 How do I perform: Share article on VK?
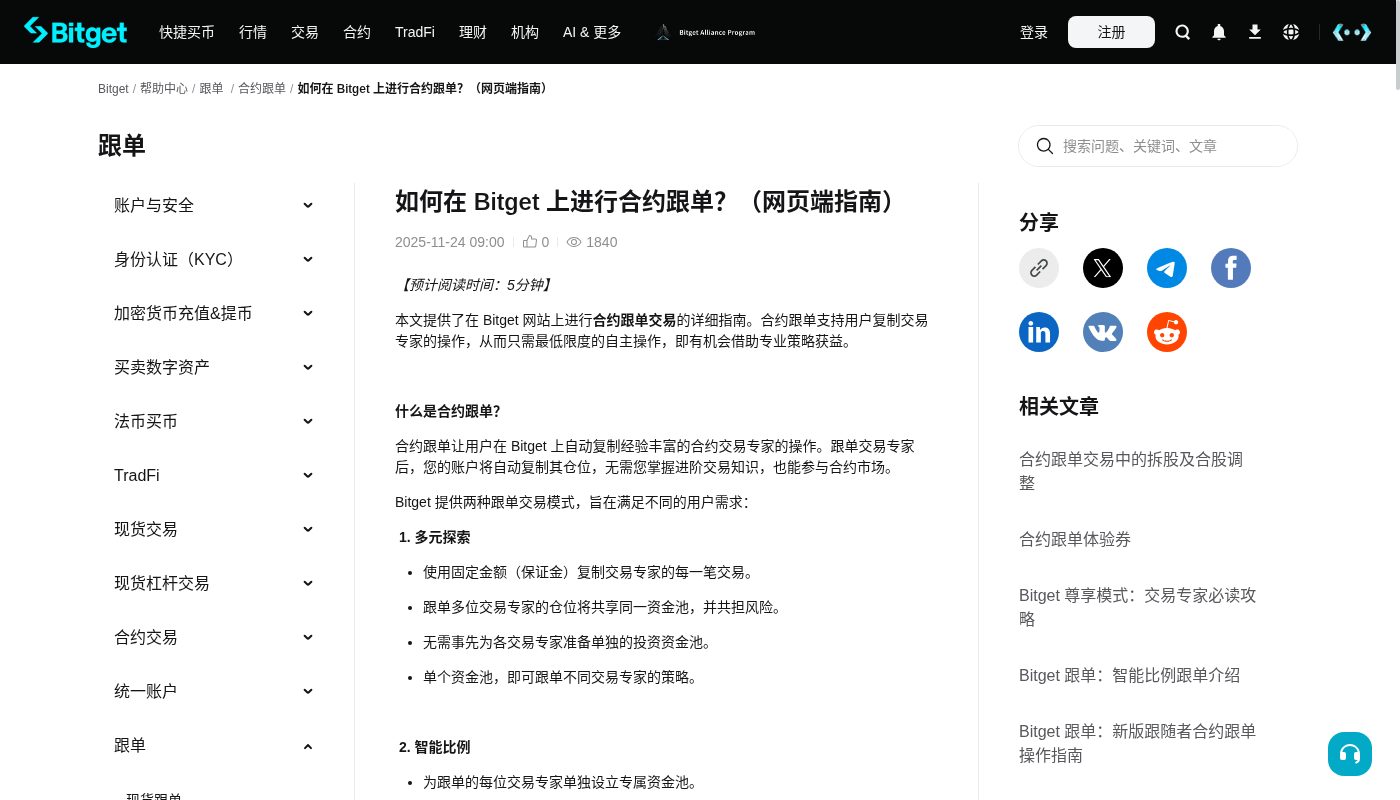click(1103, 332)
